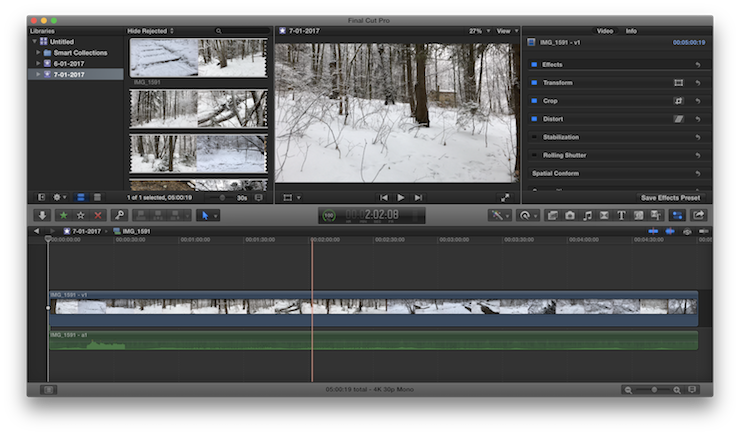This screenshot has width=740, height=435.
Task: Toggle viewer full screen playback
Action: pyautogui.click(x=505, y=198)
